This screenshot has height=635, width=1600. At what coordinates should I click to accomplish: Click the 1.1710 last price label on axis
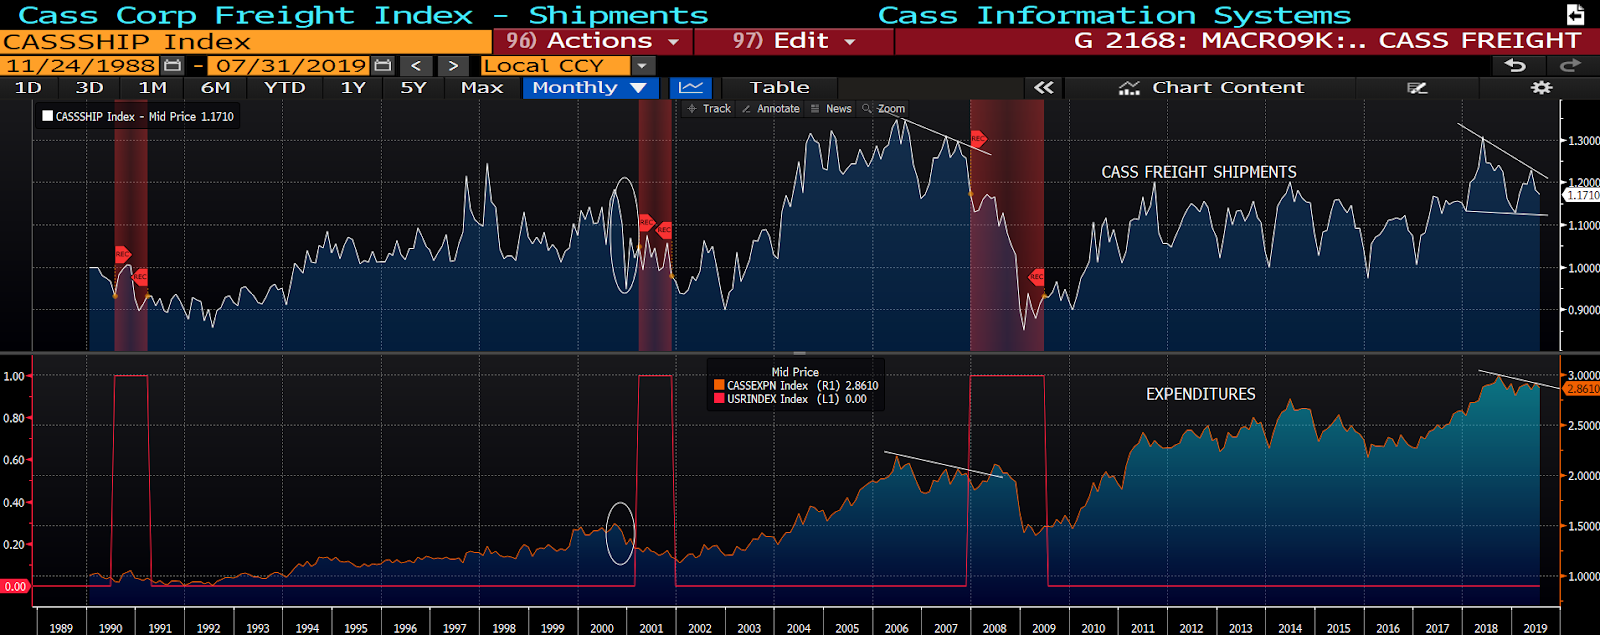click(1582, 196)
